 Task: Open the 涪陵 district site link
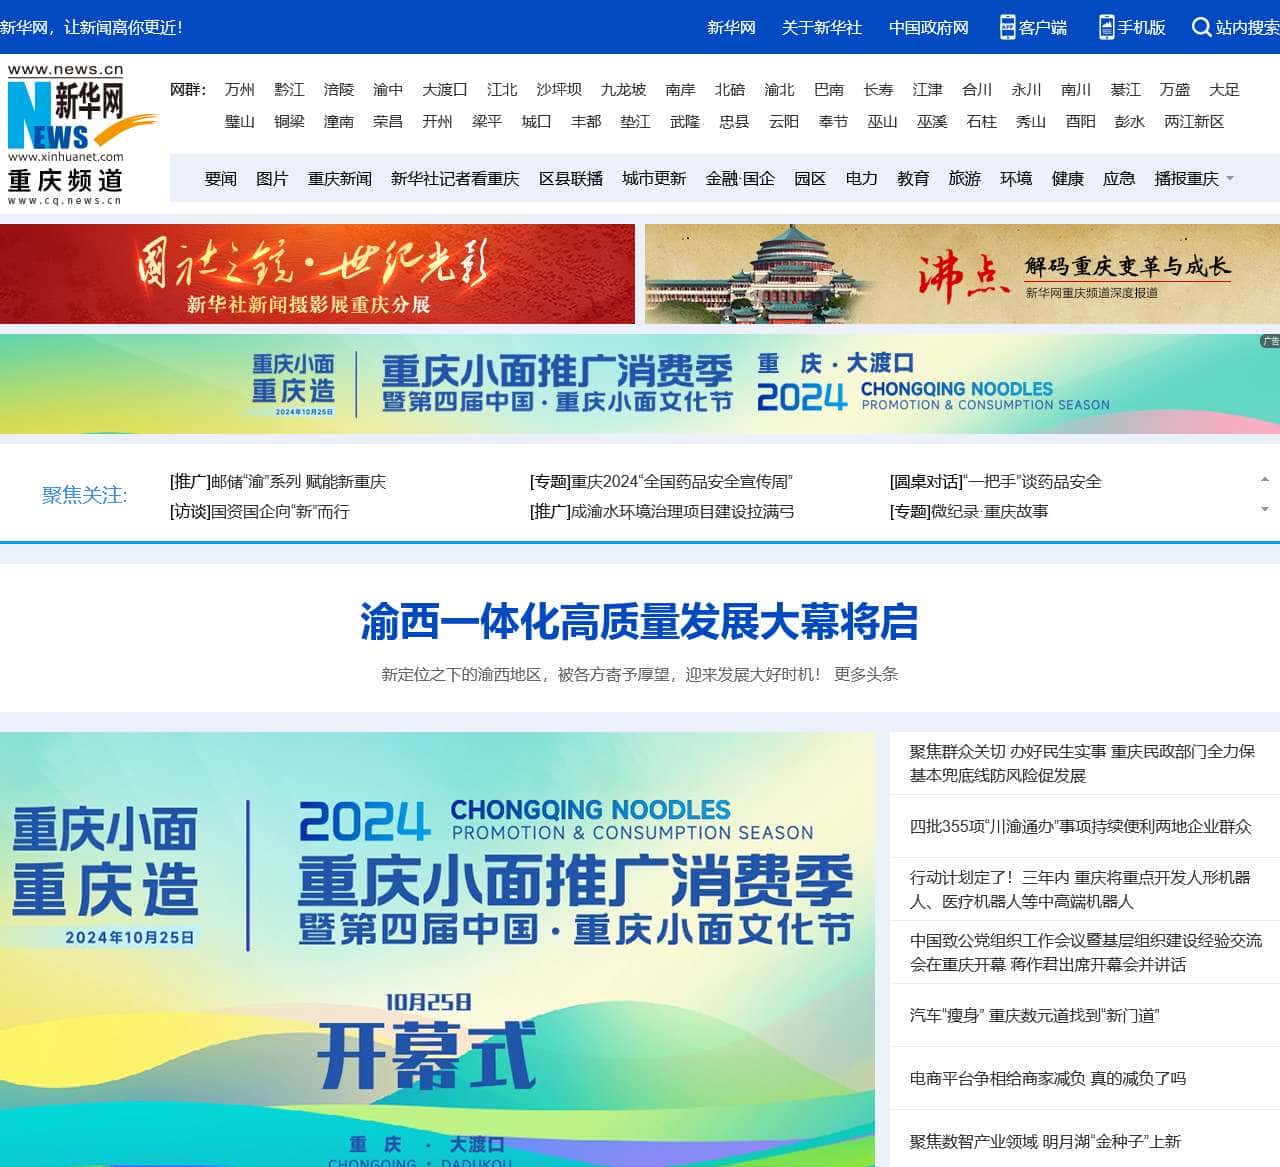339,90
